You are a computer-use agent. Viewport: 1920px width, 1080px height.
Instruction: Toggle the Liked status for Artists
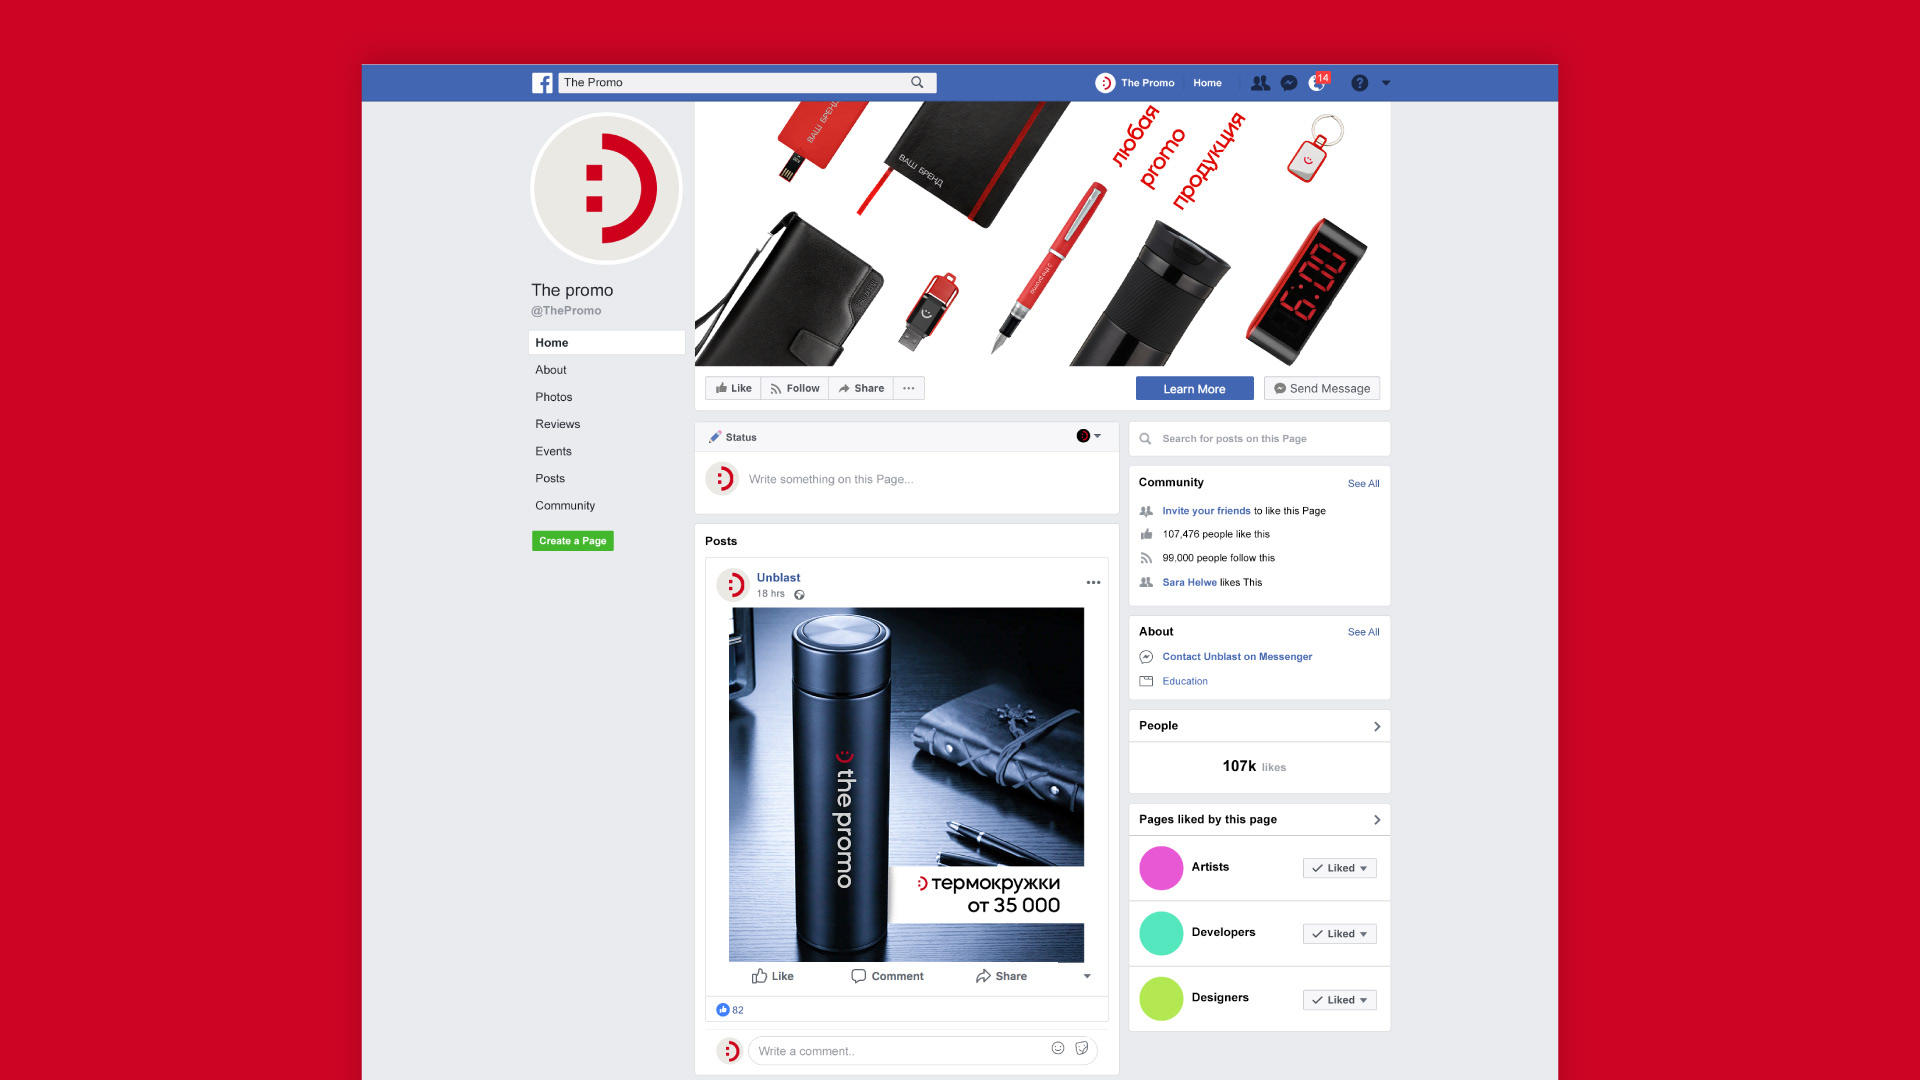coord(1339,868)
